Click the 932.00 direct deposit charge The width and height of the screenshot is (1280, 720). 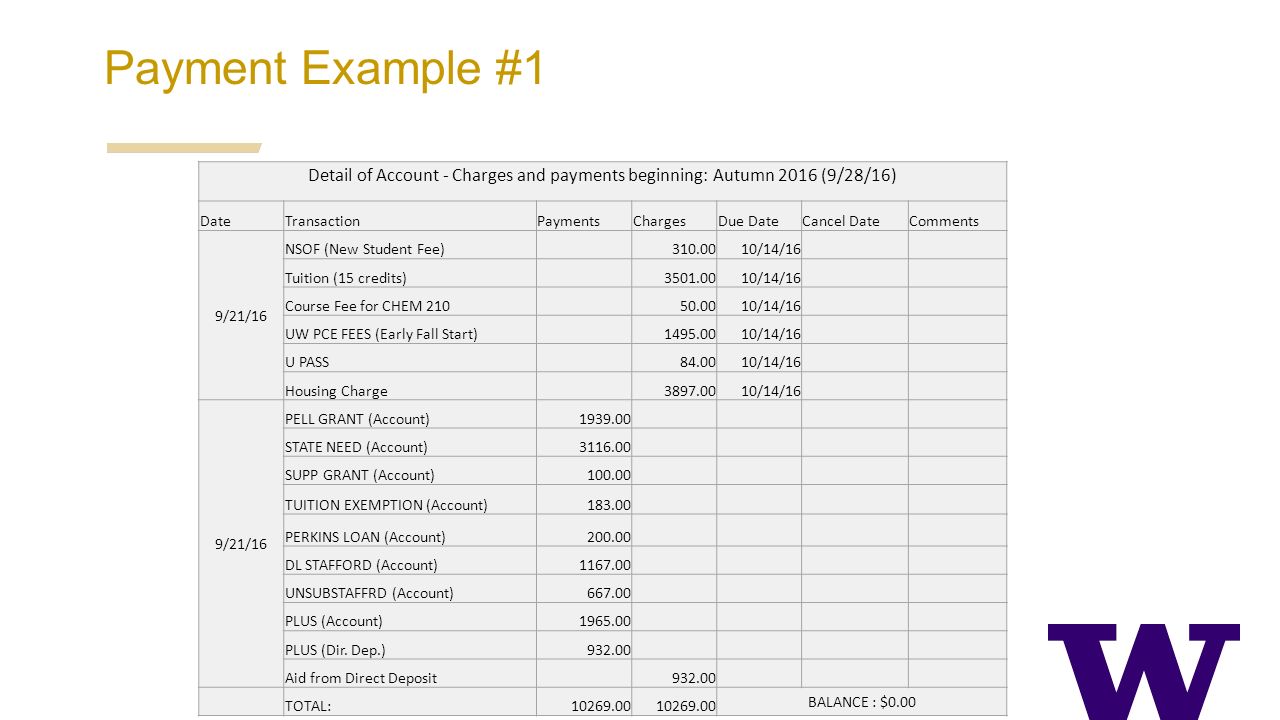693,678
